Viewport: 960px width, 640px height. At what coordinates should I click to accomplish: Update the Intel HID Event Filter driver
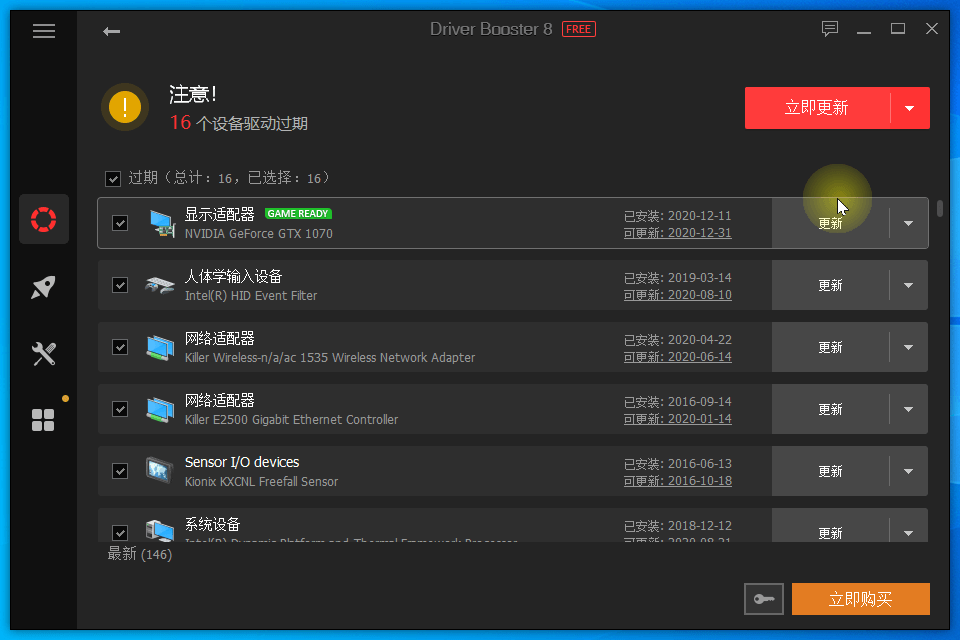pyautogui.click(x=830, y=285)
